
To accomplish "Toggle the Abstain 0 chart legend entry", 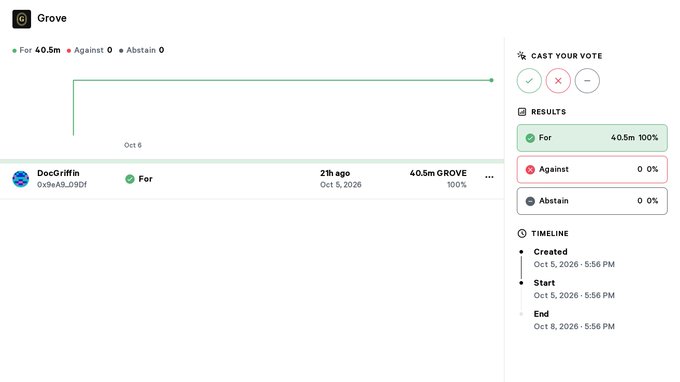I will (141, 50).
